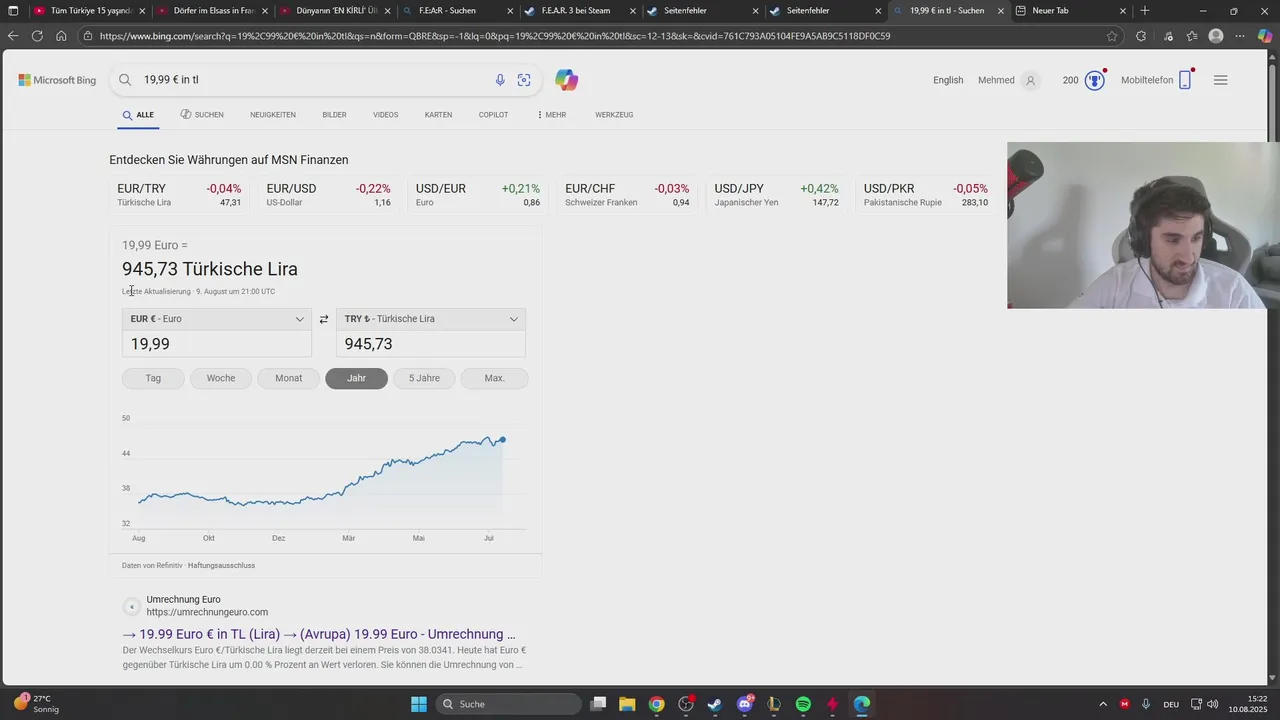Open Steam from taskbar
The image size is (1280, 720).
[x=715, y=704]
